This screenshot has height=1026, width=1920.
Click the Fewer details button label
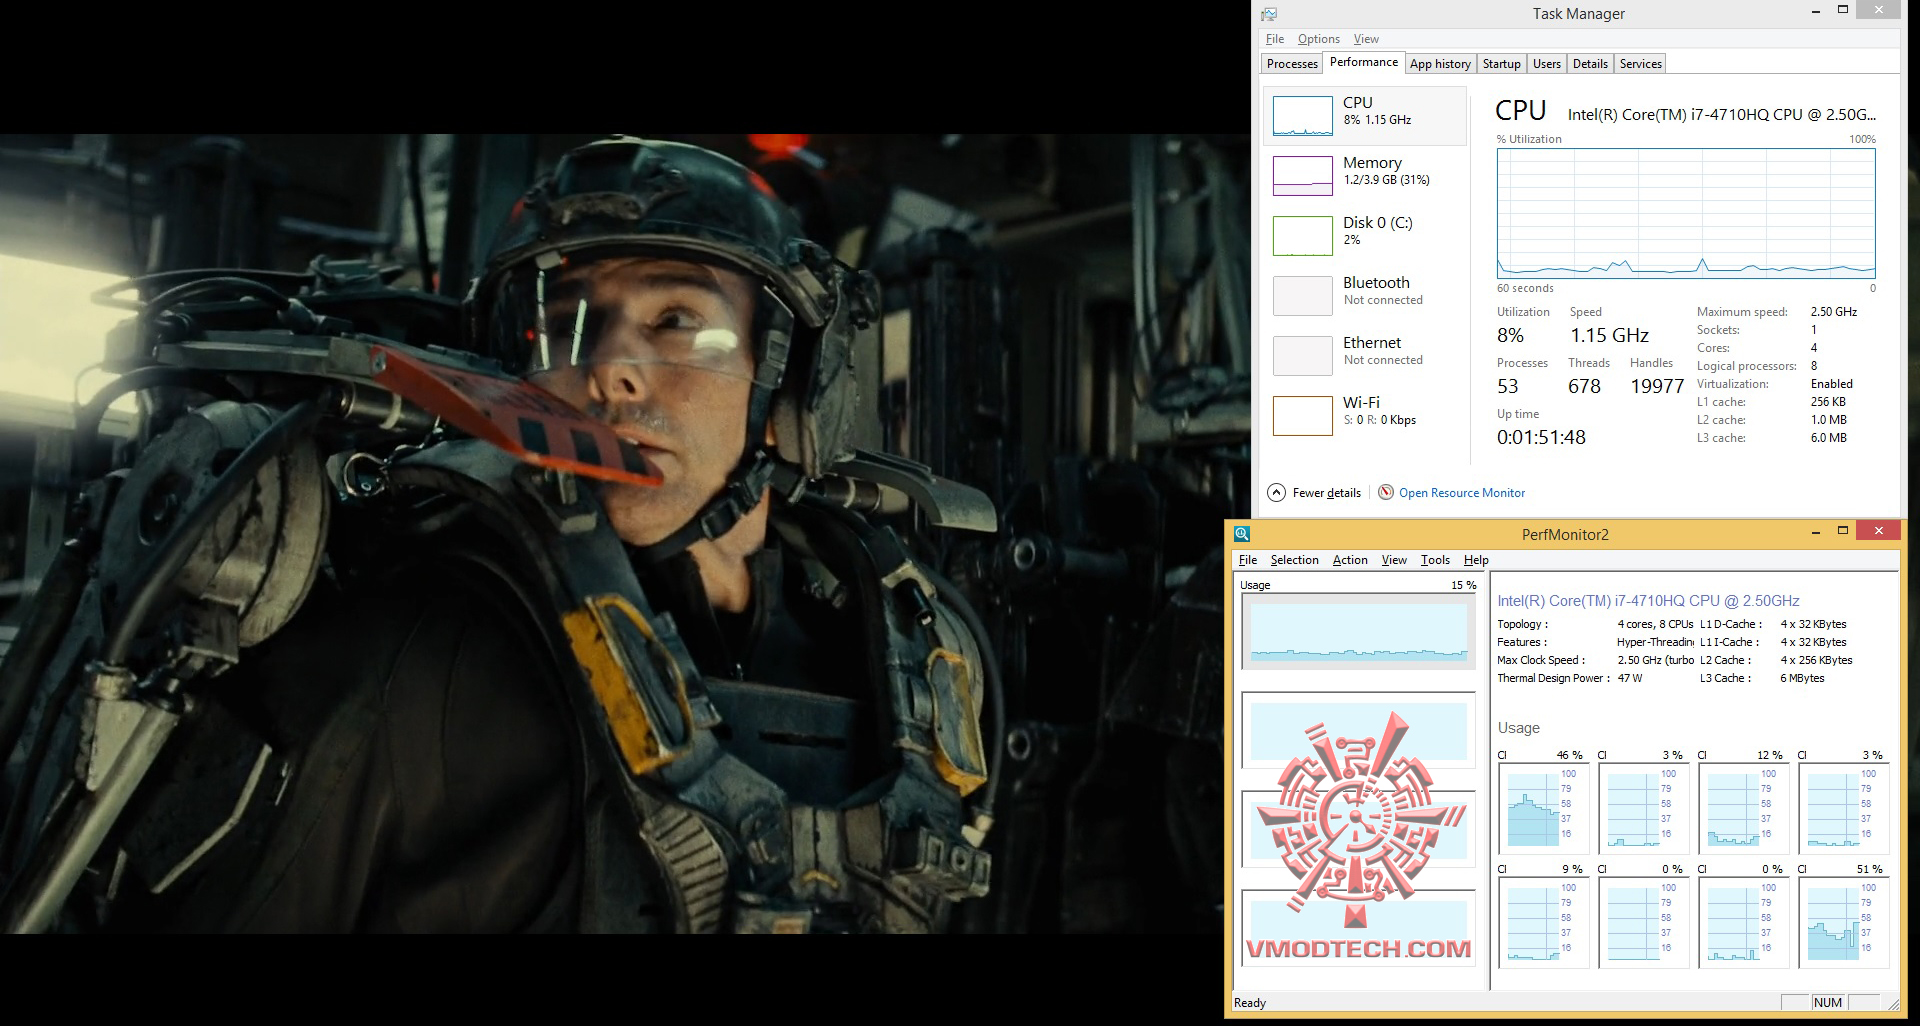[1327, 493]
